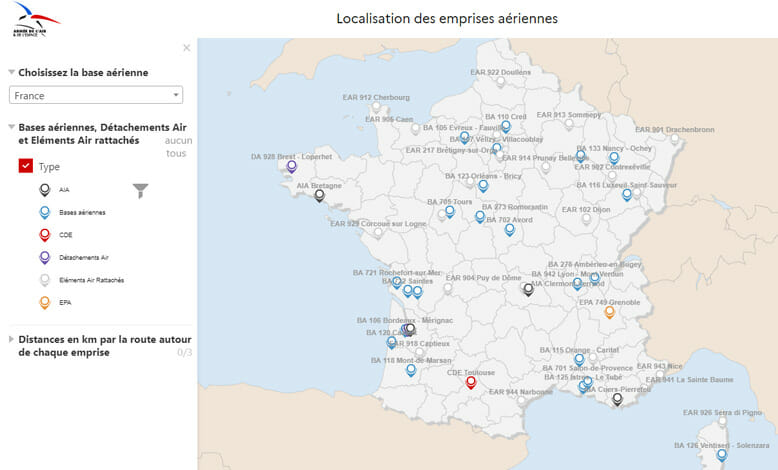Click the BA 126 Ventiseri - Solenzara marker
778x470 pixels.
pos(722,455)
